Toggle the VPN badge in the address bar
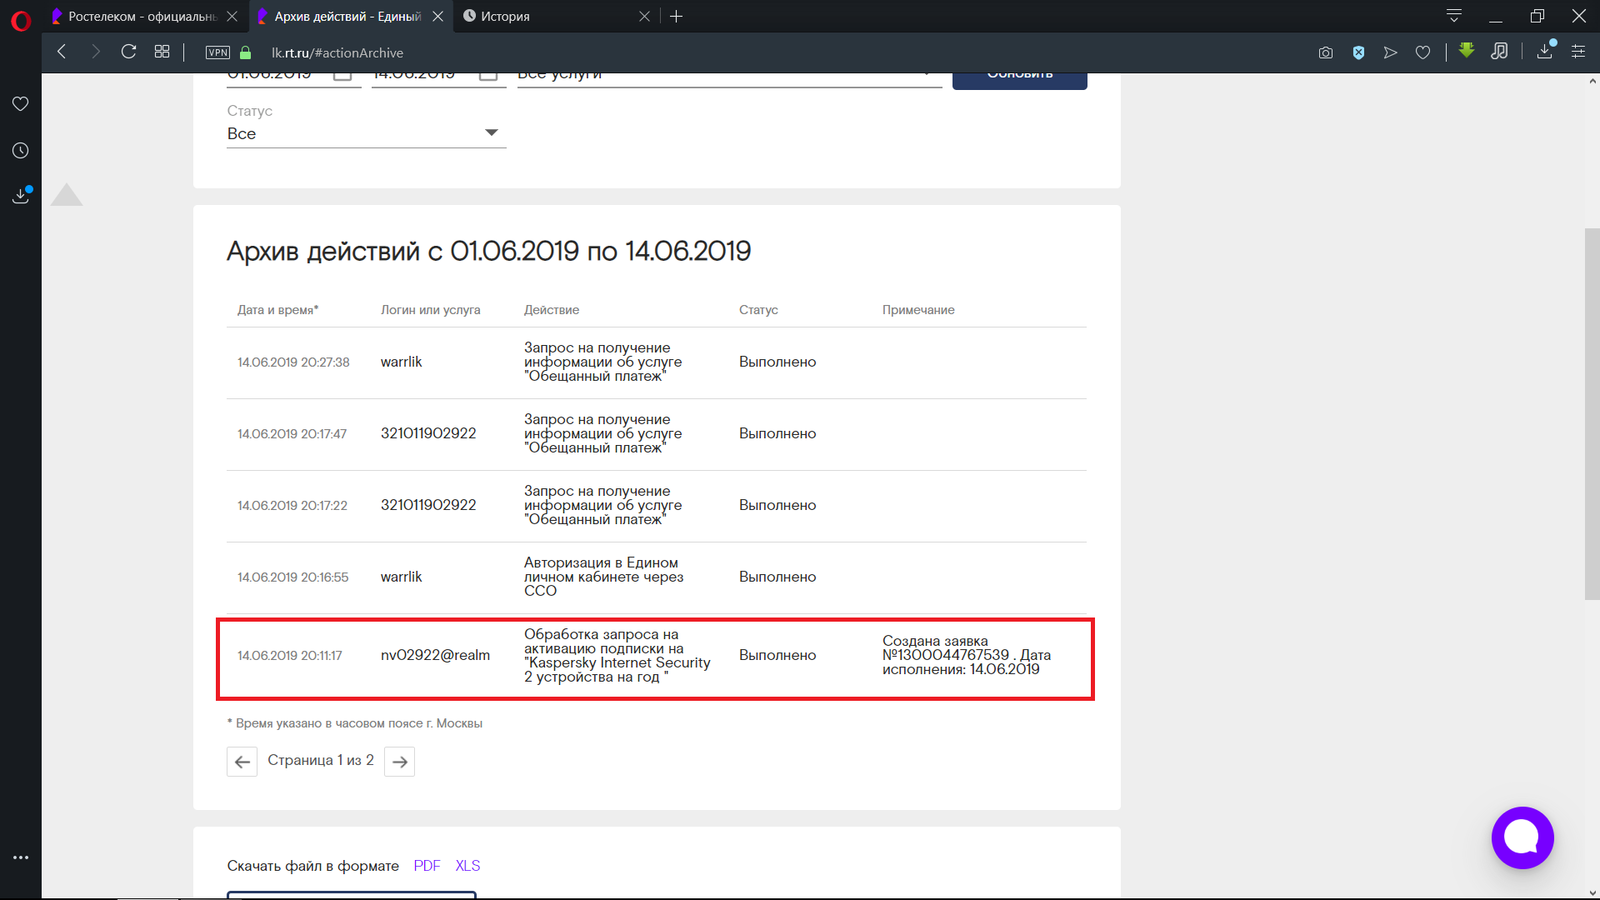 pyautogui.click(x=217, y=52)
